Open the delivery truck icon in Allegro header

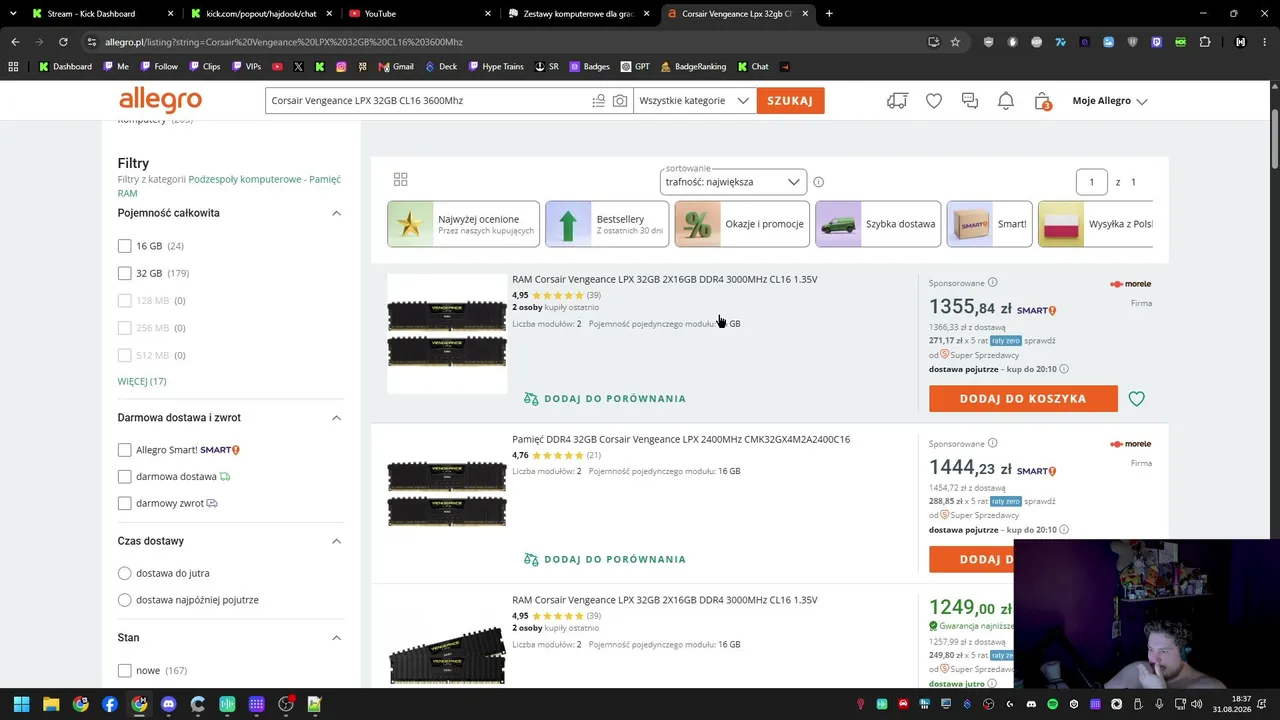click(x=897, y=101)
